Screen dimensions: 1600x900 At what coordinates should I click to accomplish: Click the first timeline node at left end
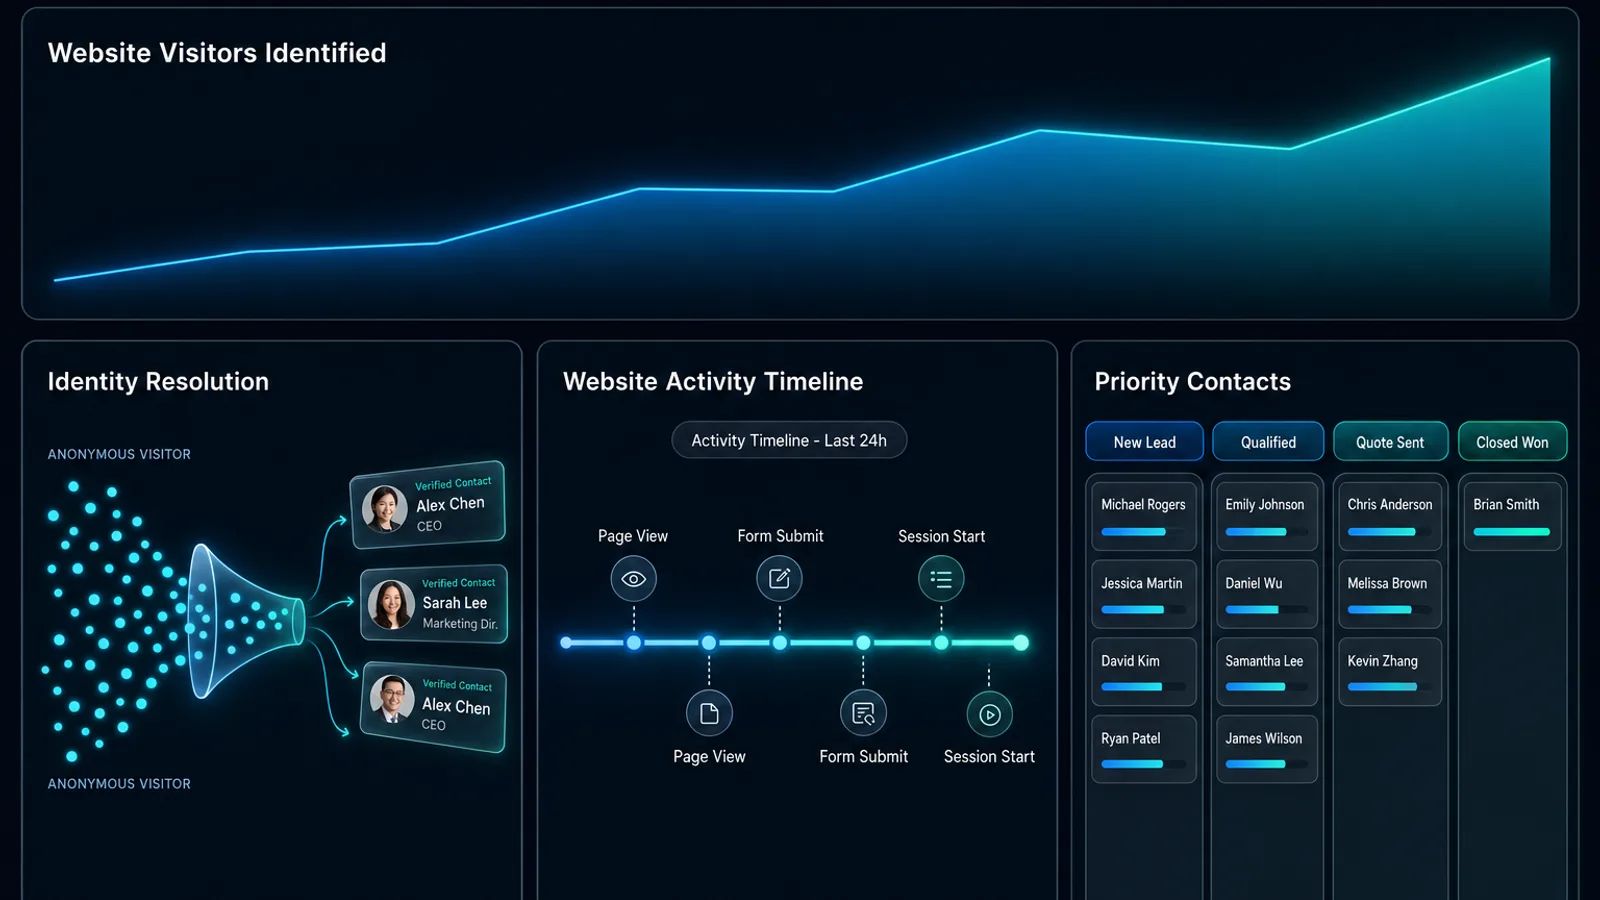pos(566,643)
